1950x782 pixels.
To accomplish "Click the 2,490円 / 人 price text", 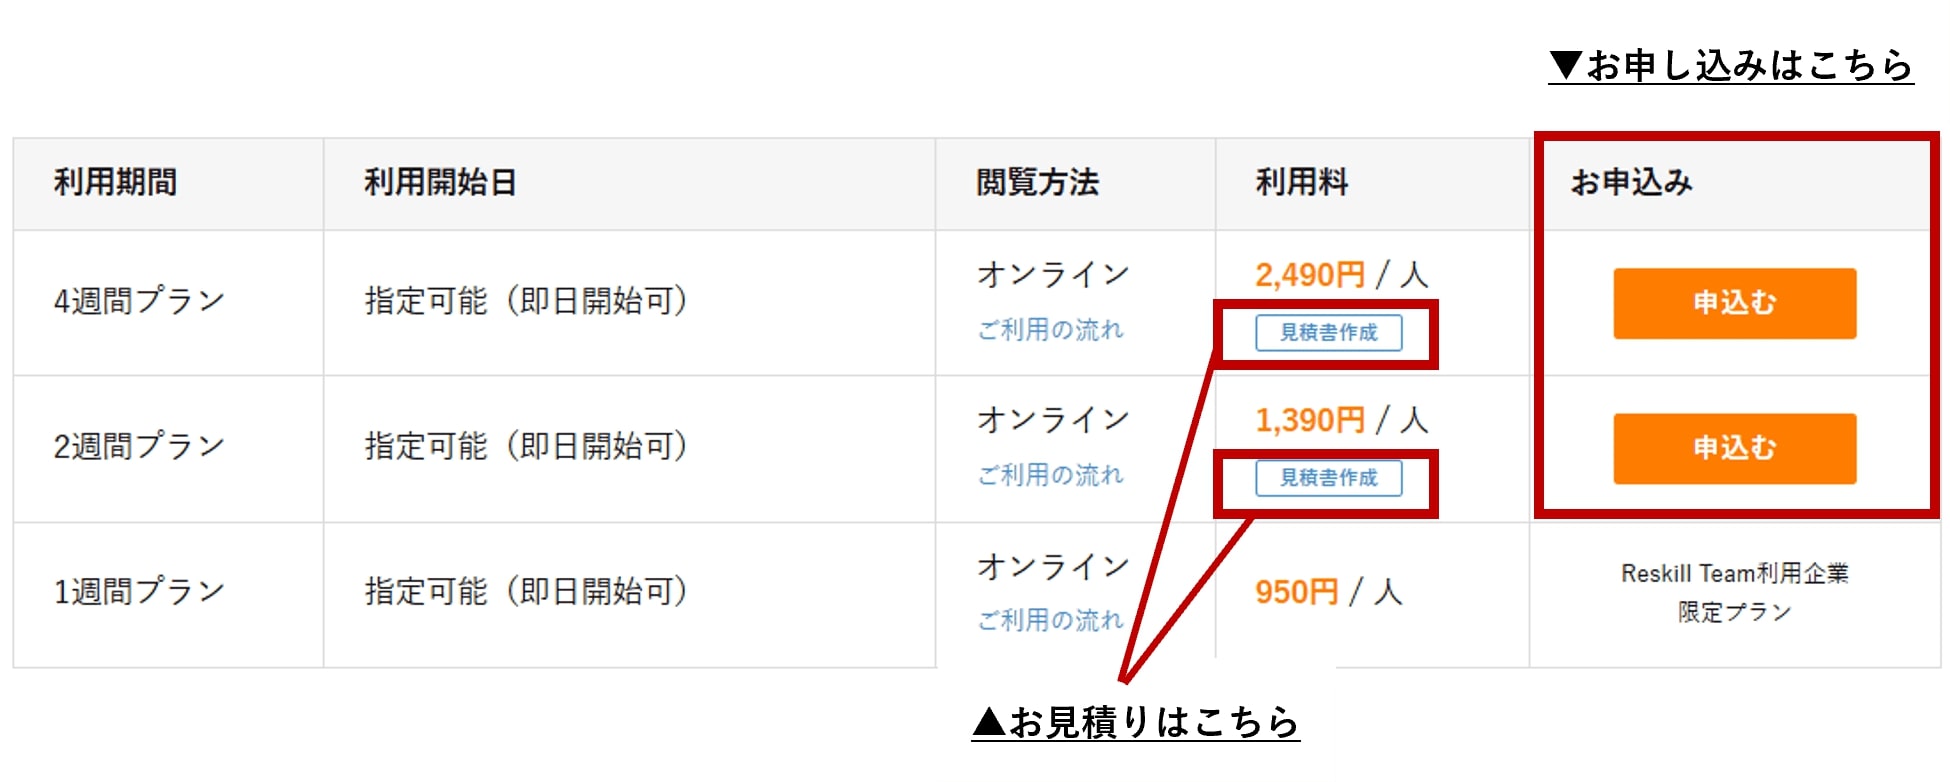I will [1341, 274].
